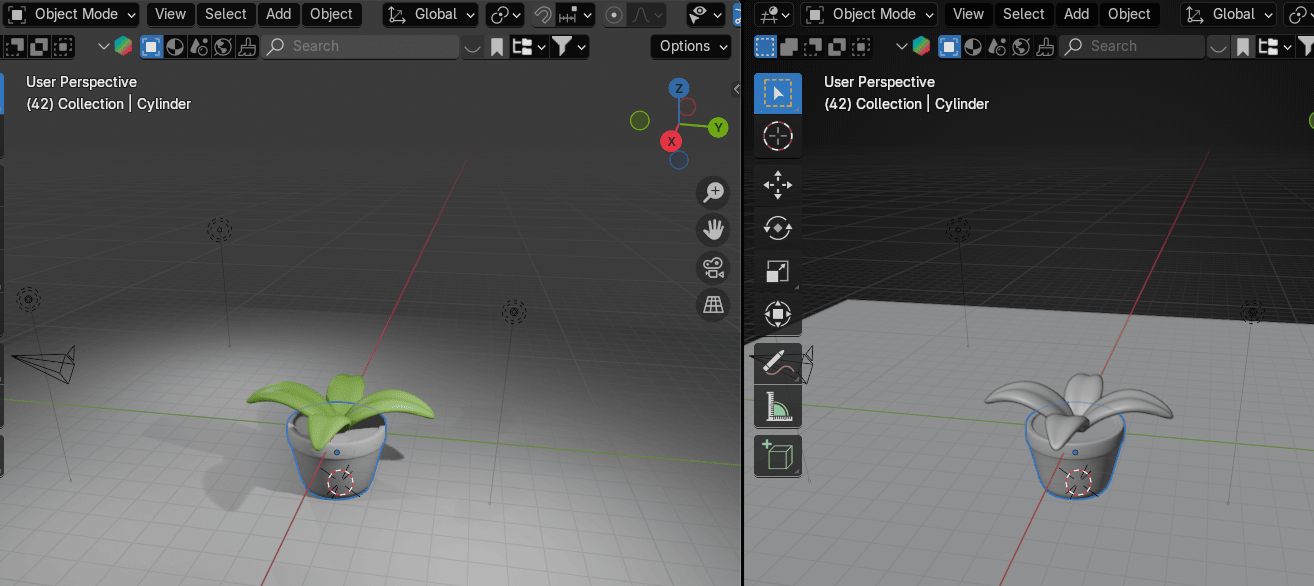This screenshot has width=1314, height=586.
Task: Toggle perspective/orthographic grid gizmo button
Action: [713, 306]
